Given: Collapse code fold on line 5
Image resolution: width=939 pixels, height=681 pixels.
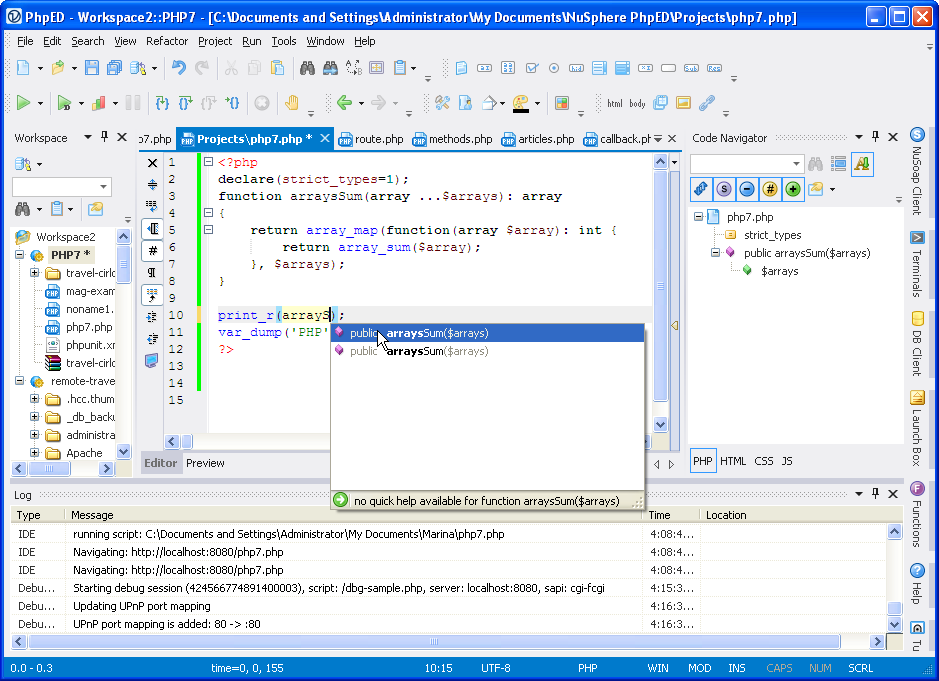Looking at the screenshot, I should tap(208, 229).
